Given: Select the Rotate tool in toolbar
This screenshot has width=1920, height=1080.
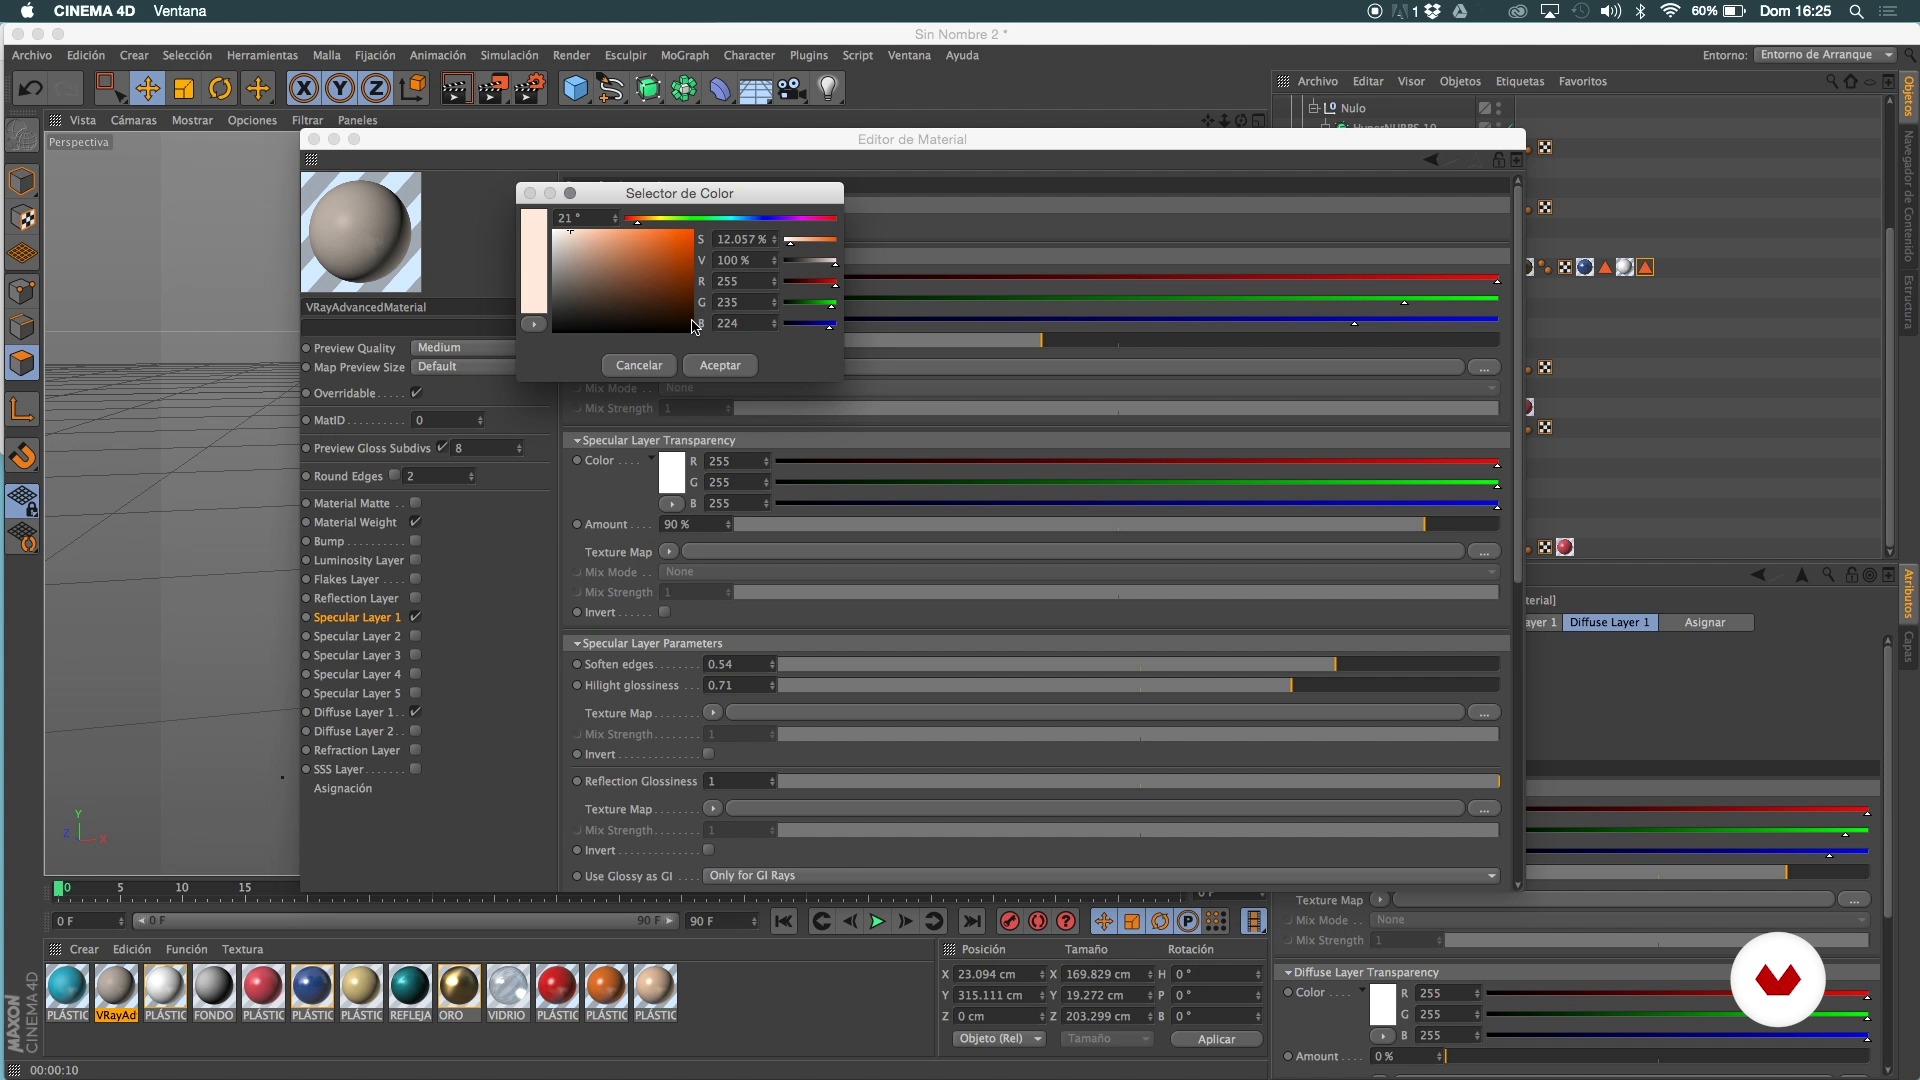Looking at the screenshot, I should tap(220, 88).
